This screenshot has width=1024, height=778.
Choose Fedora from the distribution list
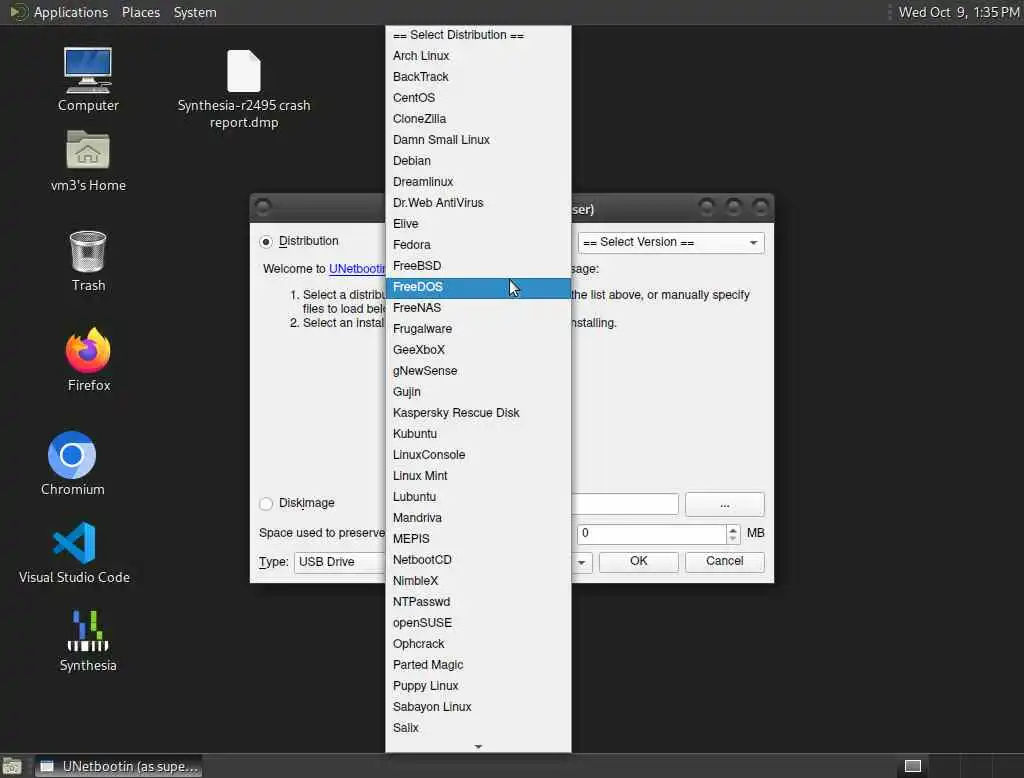point(478,245)
